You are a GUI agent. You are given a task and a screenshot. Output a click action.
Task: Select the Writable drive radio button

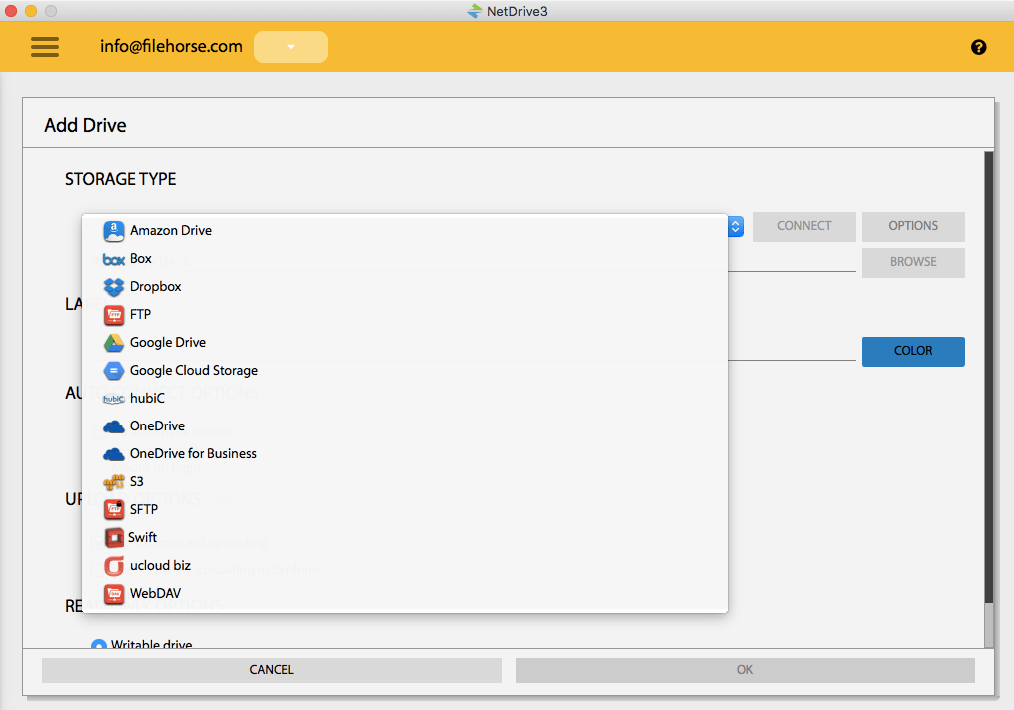98,645
